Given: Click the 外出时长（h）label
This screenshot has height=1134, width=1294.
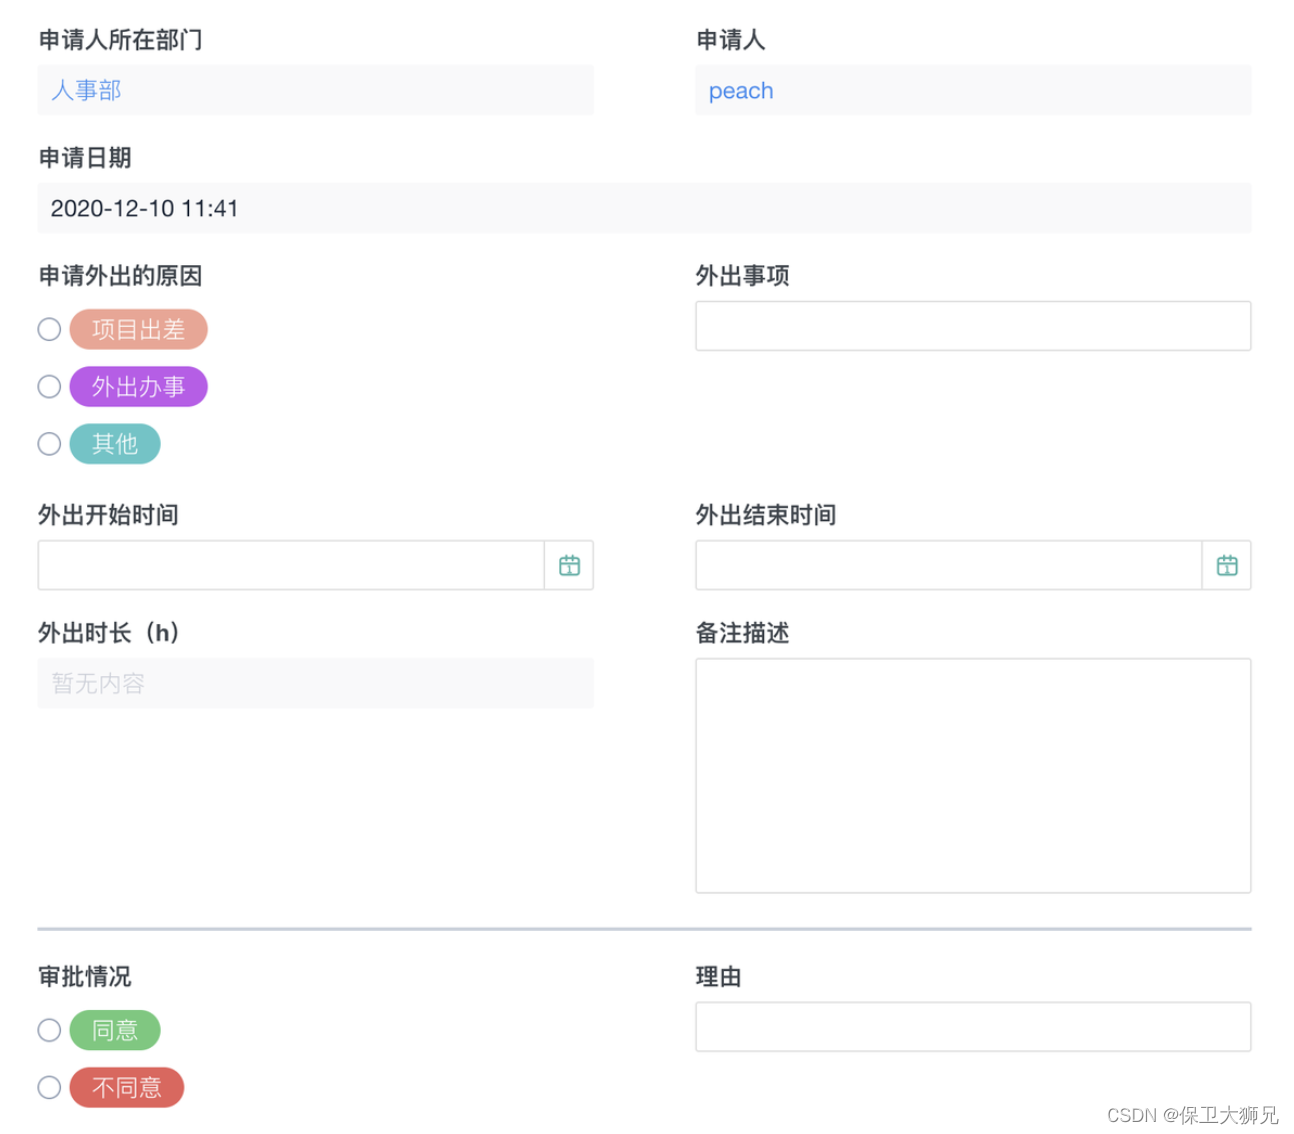Looking at the screenshot, I should (109, 633).
